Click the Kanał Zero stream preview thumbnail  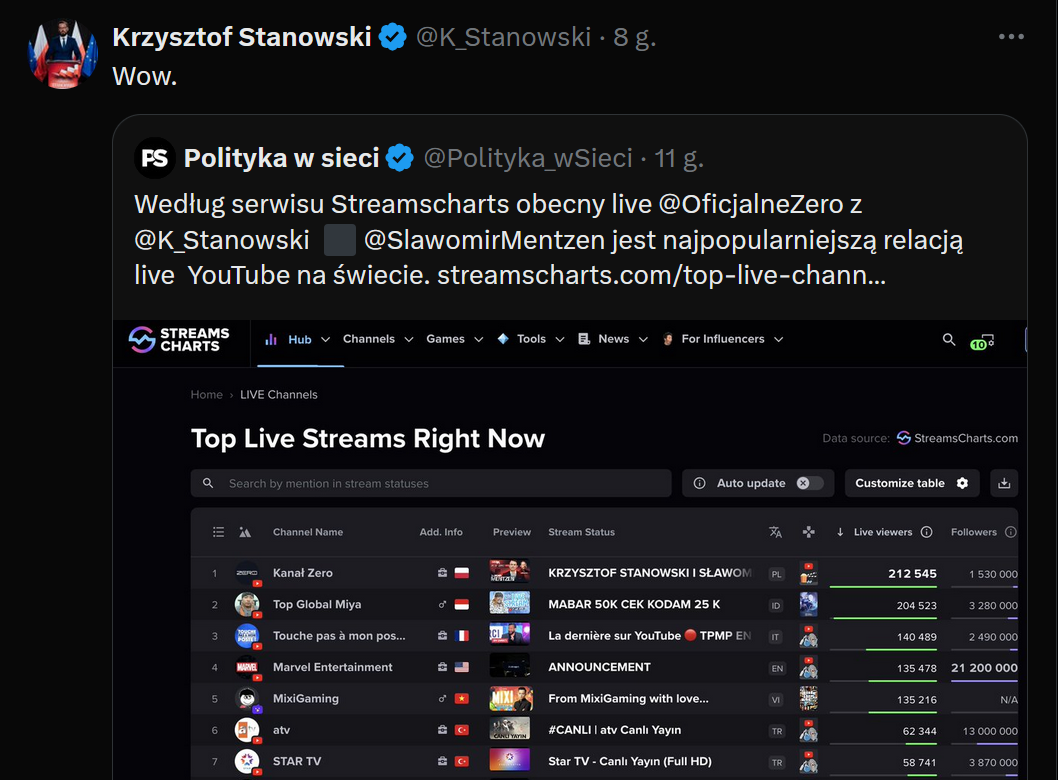pyautogui.click(x=509, y=573)
